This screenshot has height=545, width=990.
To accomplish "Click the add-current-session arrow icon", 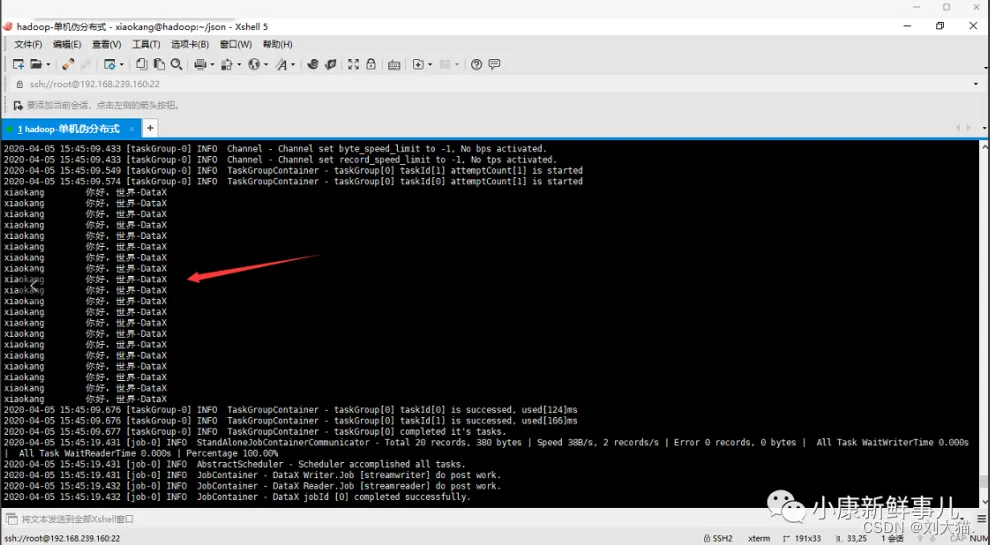I will tap(18, 105).
